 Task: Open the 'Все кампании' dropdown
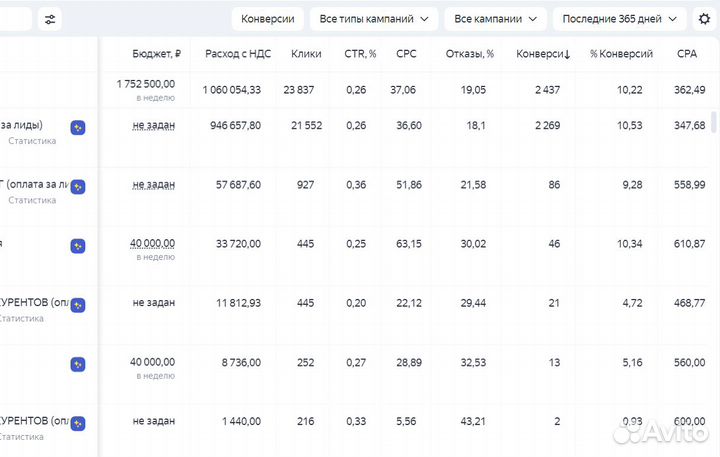pos(495,19)
